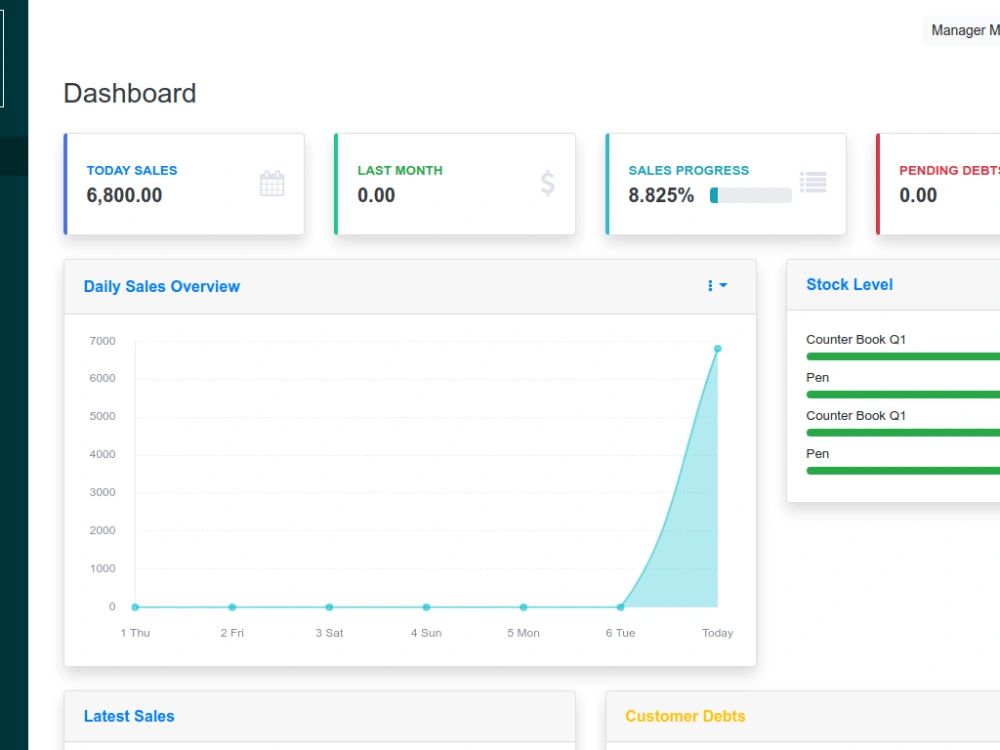Click the Dashboard page heading
The image size is (1000, 750).
tap(129, 93)
